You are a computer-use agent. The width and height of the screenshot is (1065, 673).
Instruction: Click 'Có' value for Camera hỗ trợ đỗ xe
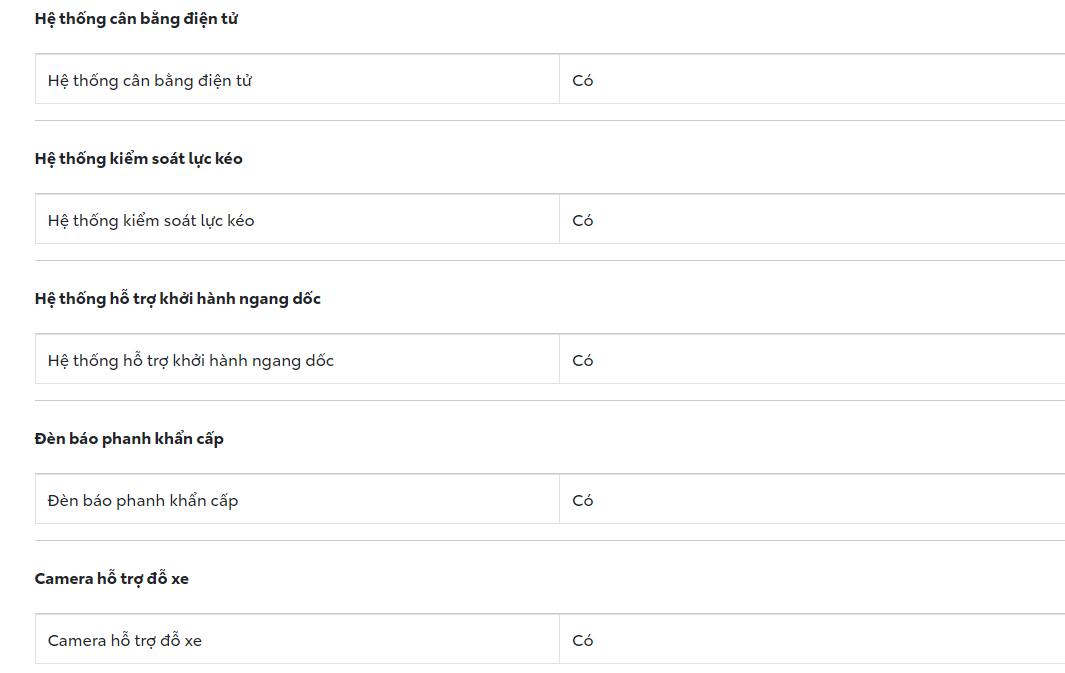click(x=583, y=640)
